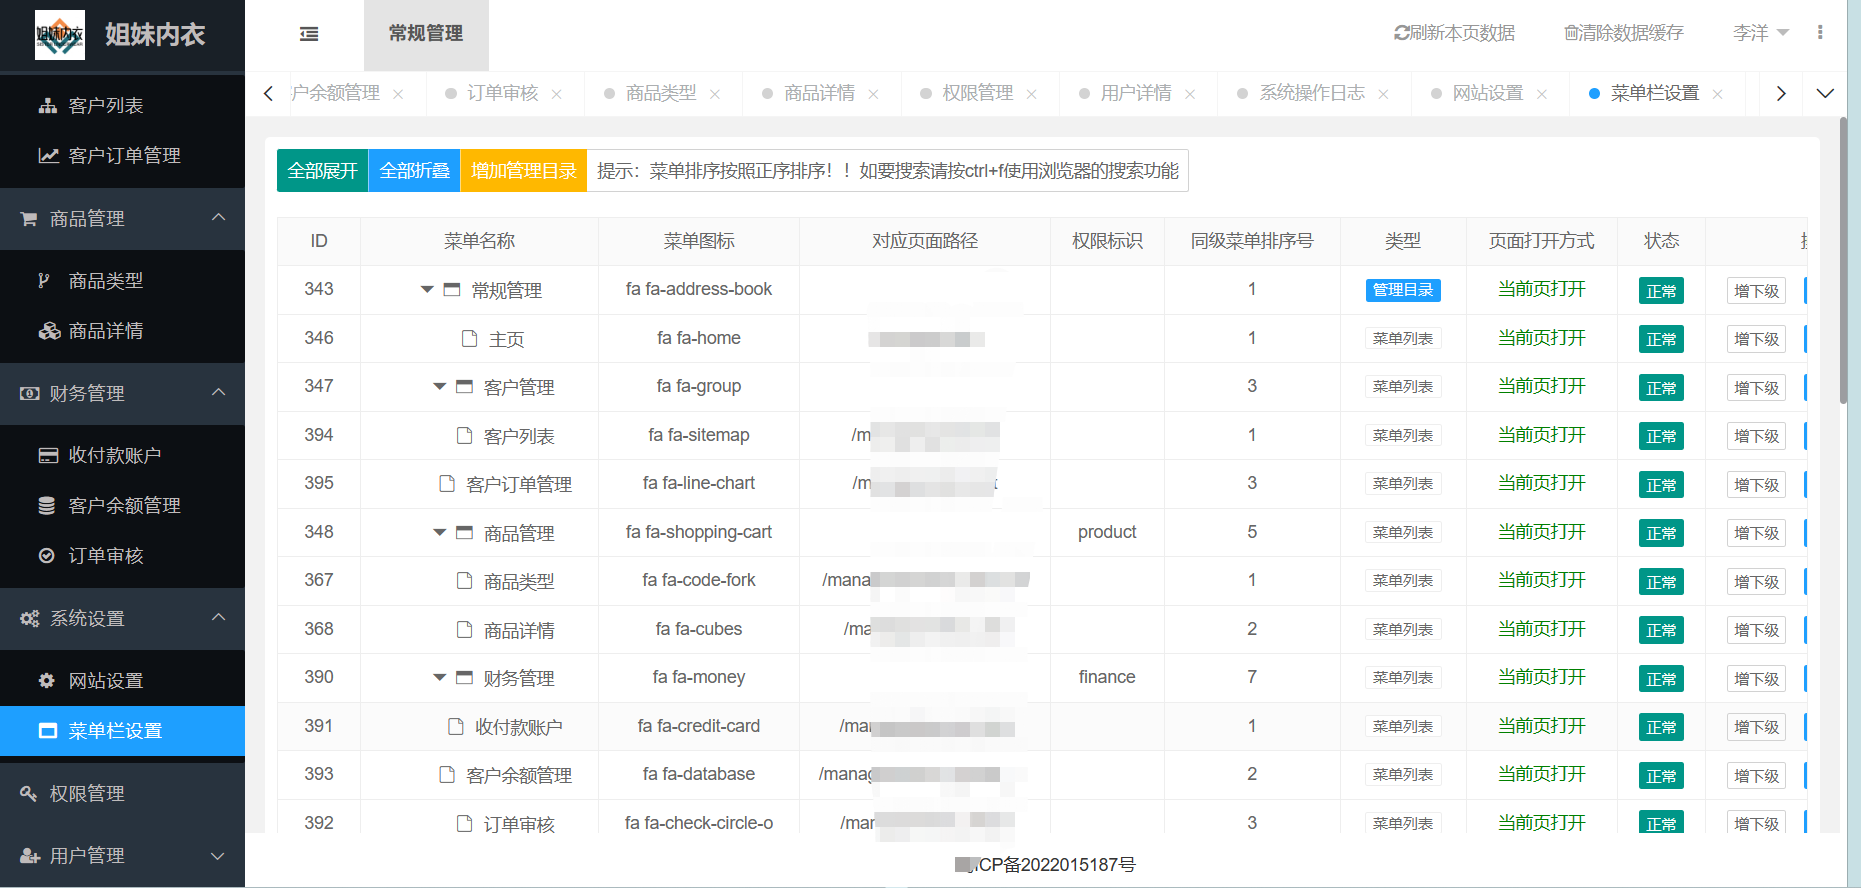Select 菜单栏设置 in the sidebar

(122, 731)
